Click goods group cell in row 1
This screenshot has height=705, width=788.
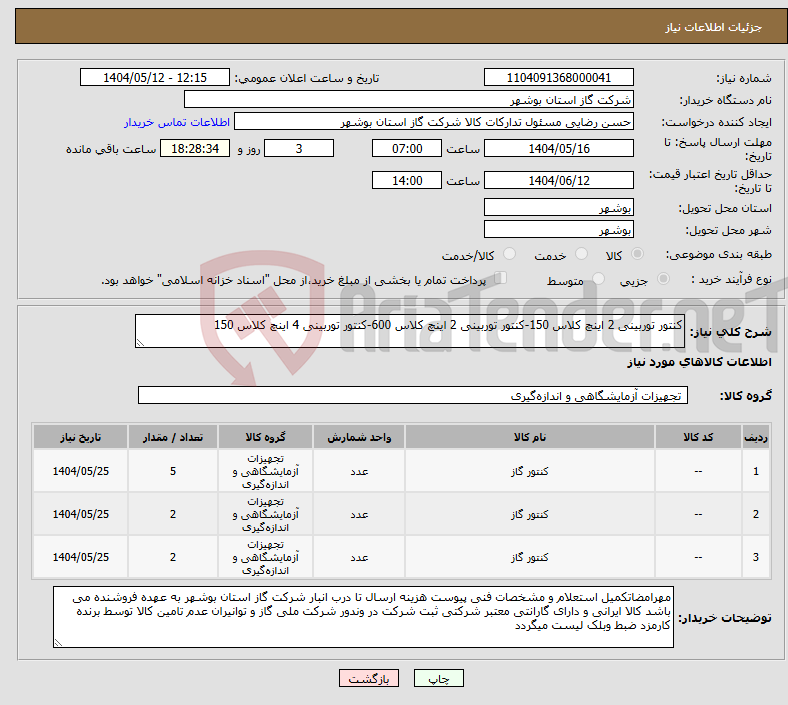point(265,471)
